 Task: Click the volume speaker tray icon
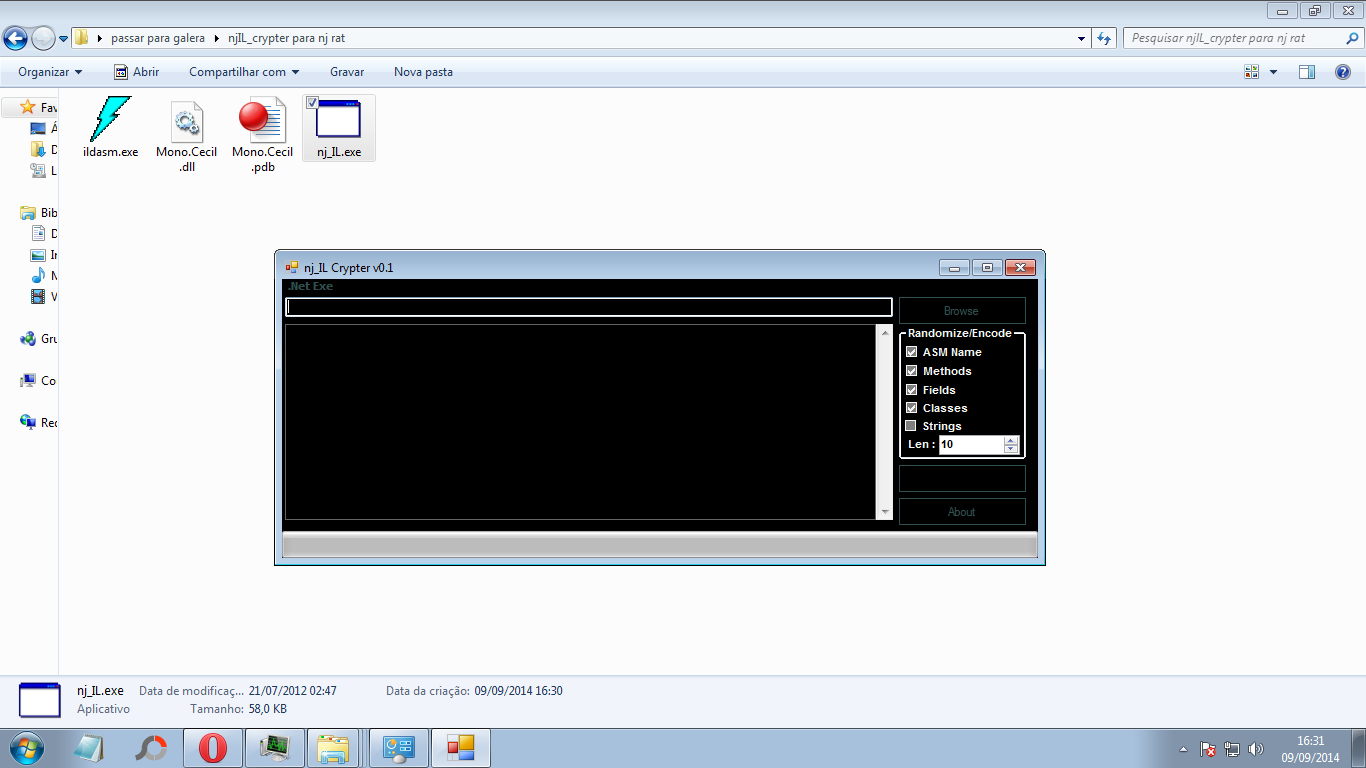[1256, 749]
